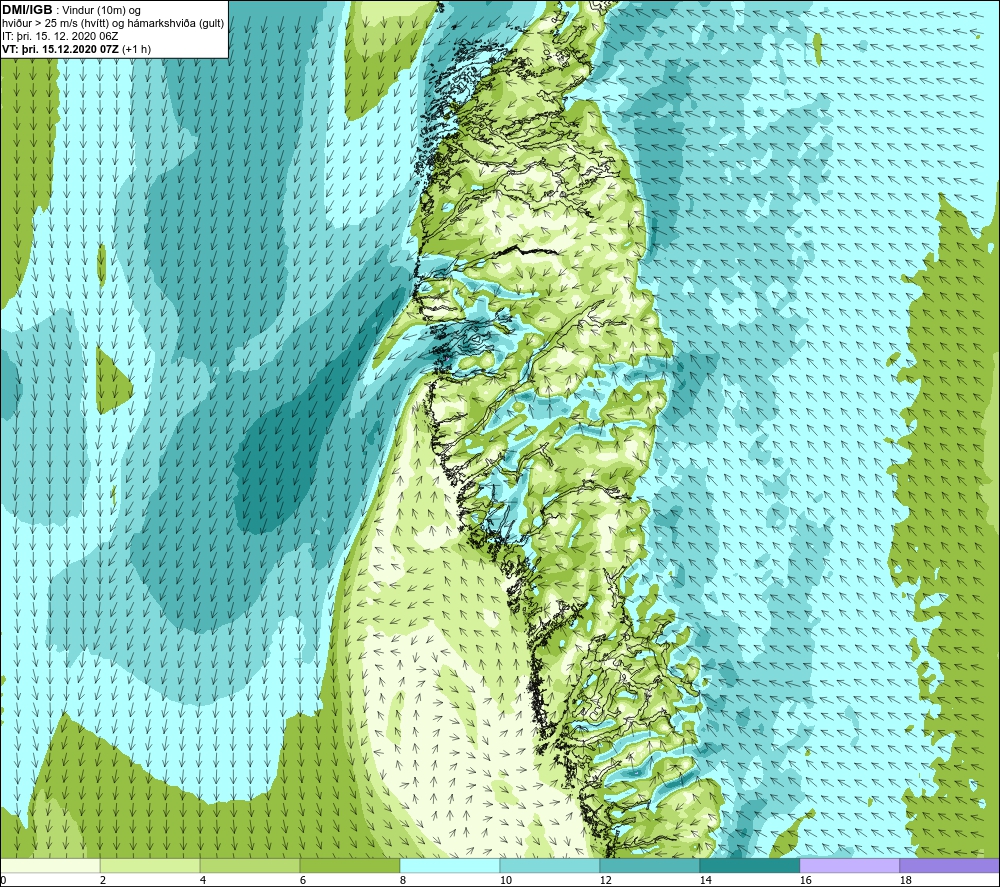Click the DMI/IGB title text

tap(27, 10)
